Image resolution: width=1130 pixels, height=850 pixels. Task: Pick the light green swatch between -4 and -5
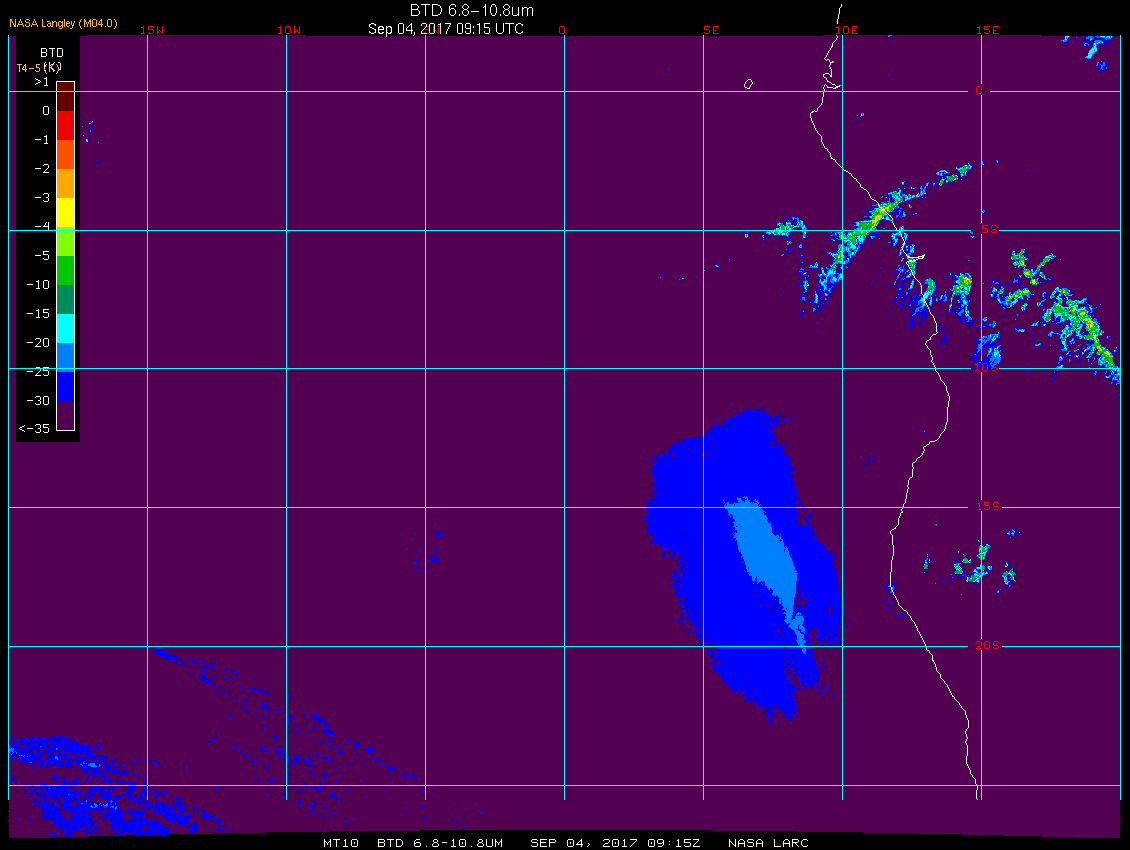(66, 241)
